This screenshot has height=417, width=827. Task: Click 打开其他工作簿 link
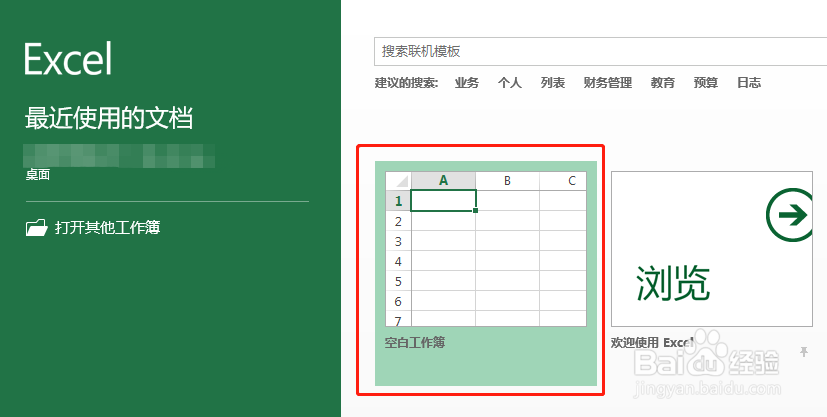[x=108, y=228]
